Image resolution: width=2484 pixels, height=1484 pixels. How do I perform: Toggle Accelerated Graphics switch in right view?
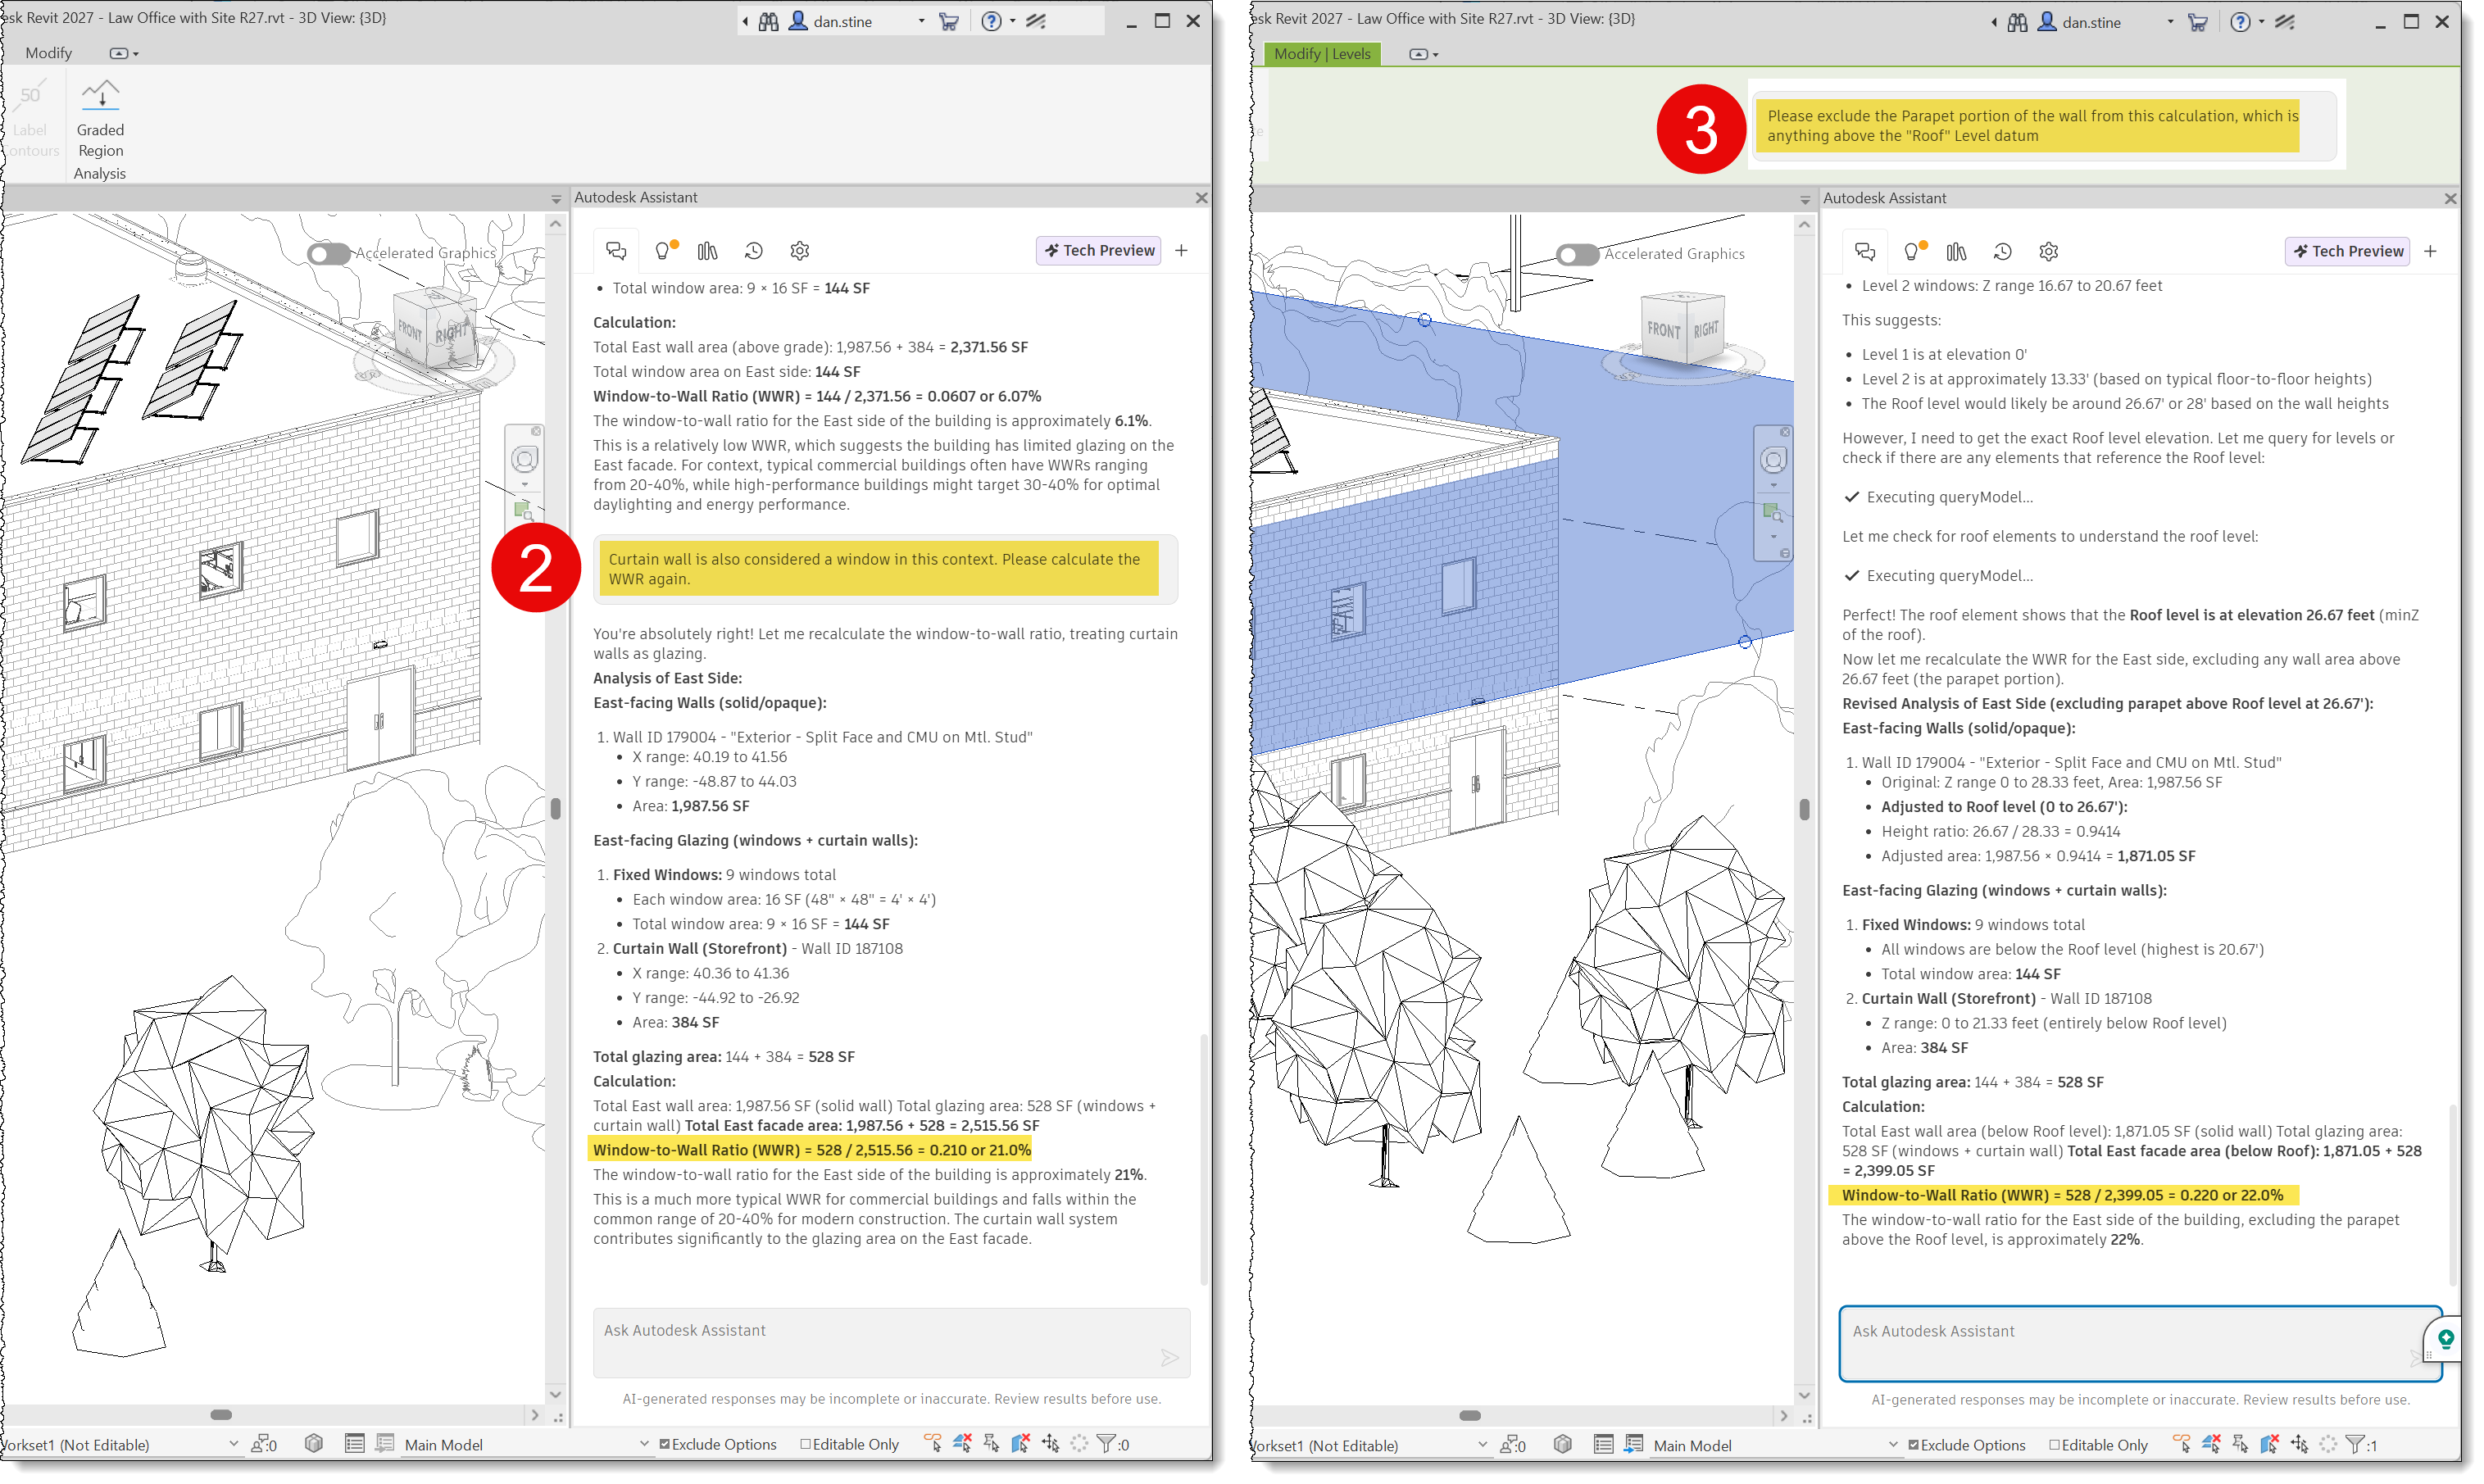1577,255
